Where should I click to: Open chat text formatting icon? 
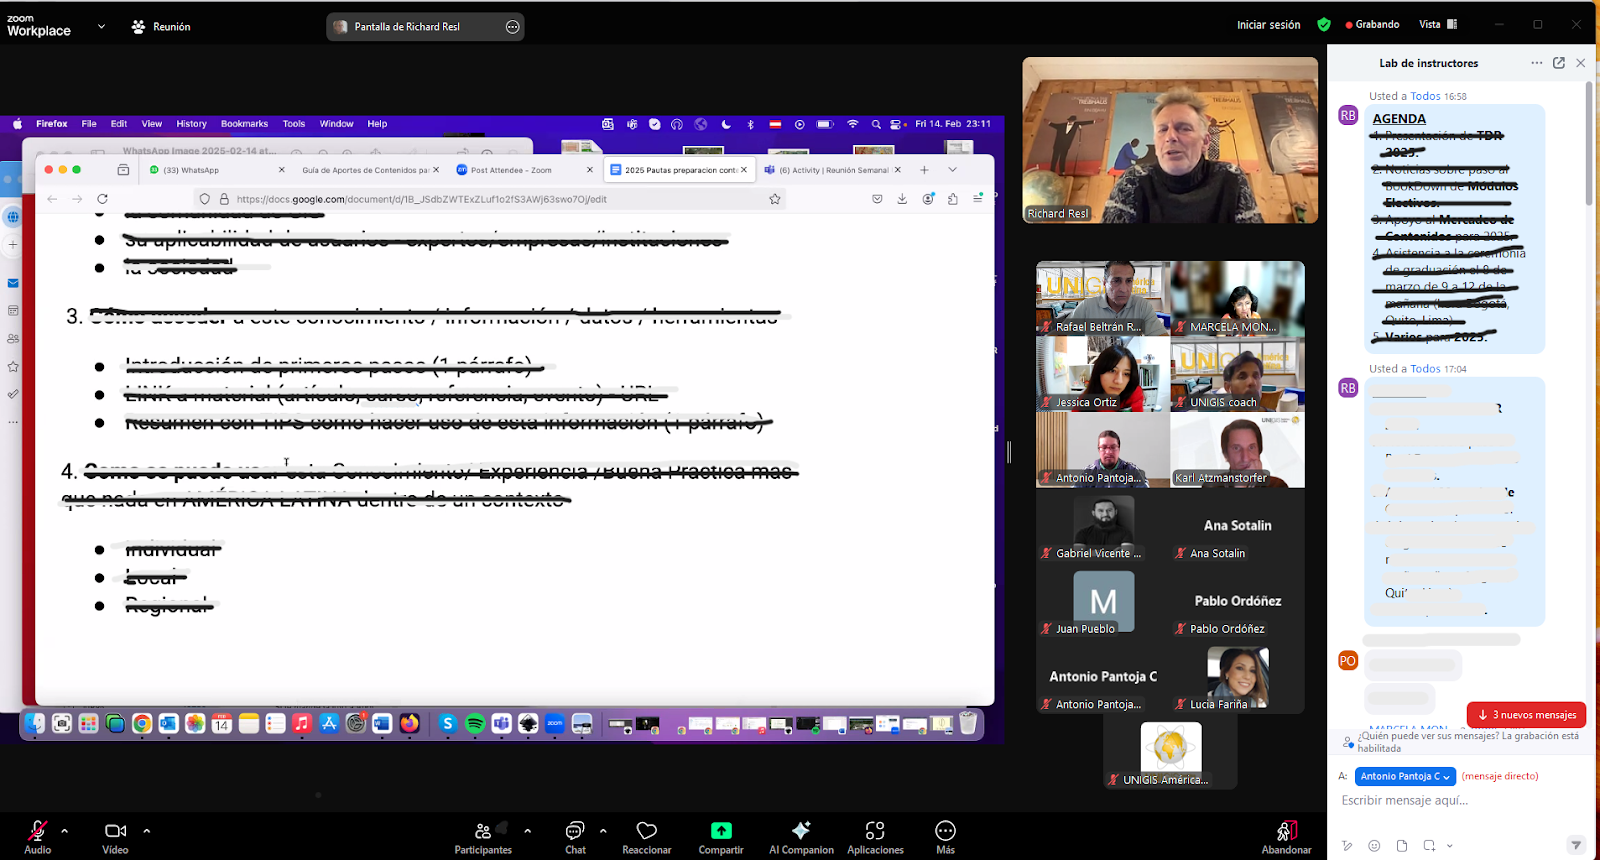(1347, 846)
